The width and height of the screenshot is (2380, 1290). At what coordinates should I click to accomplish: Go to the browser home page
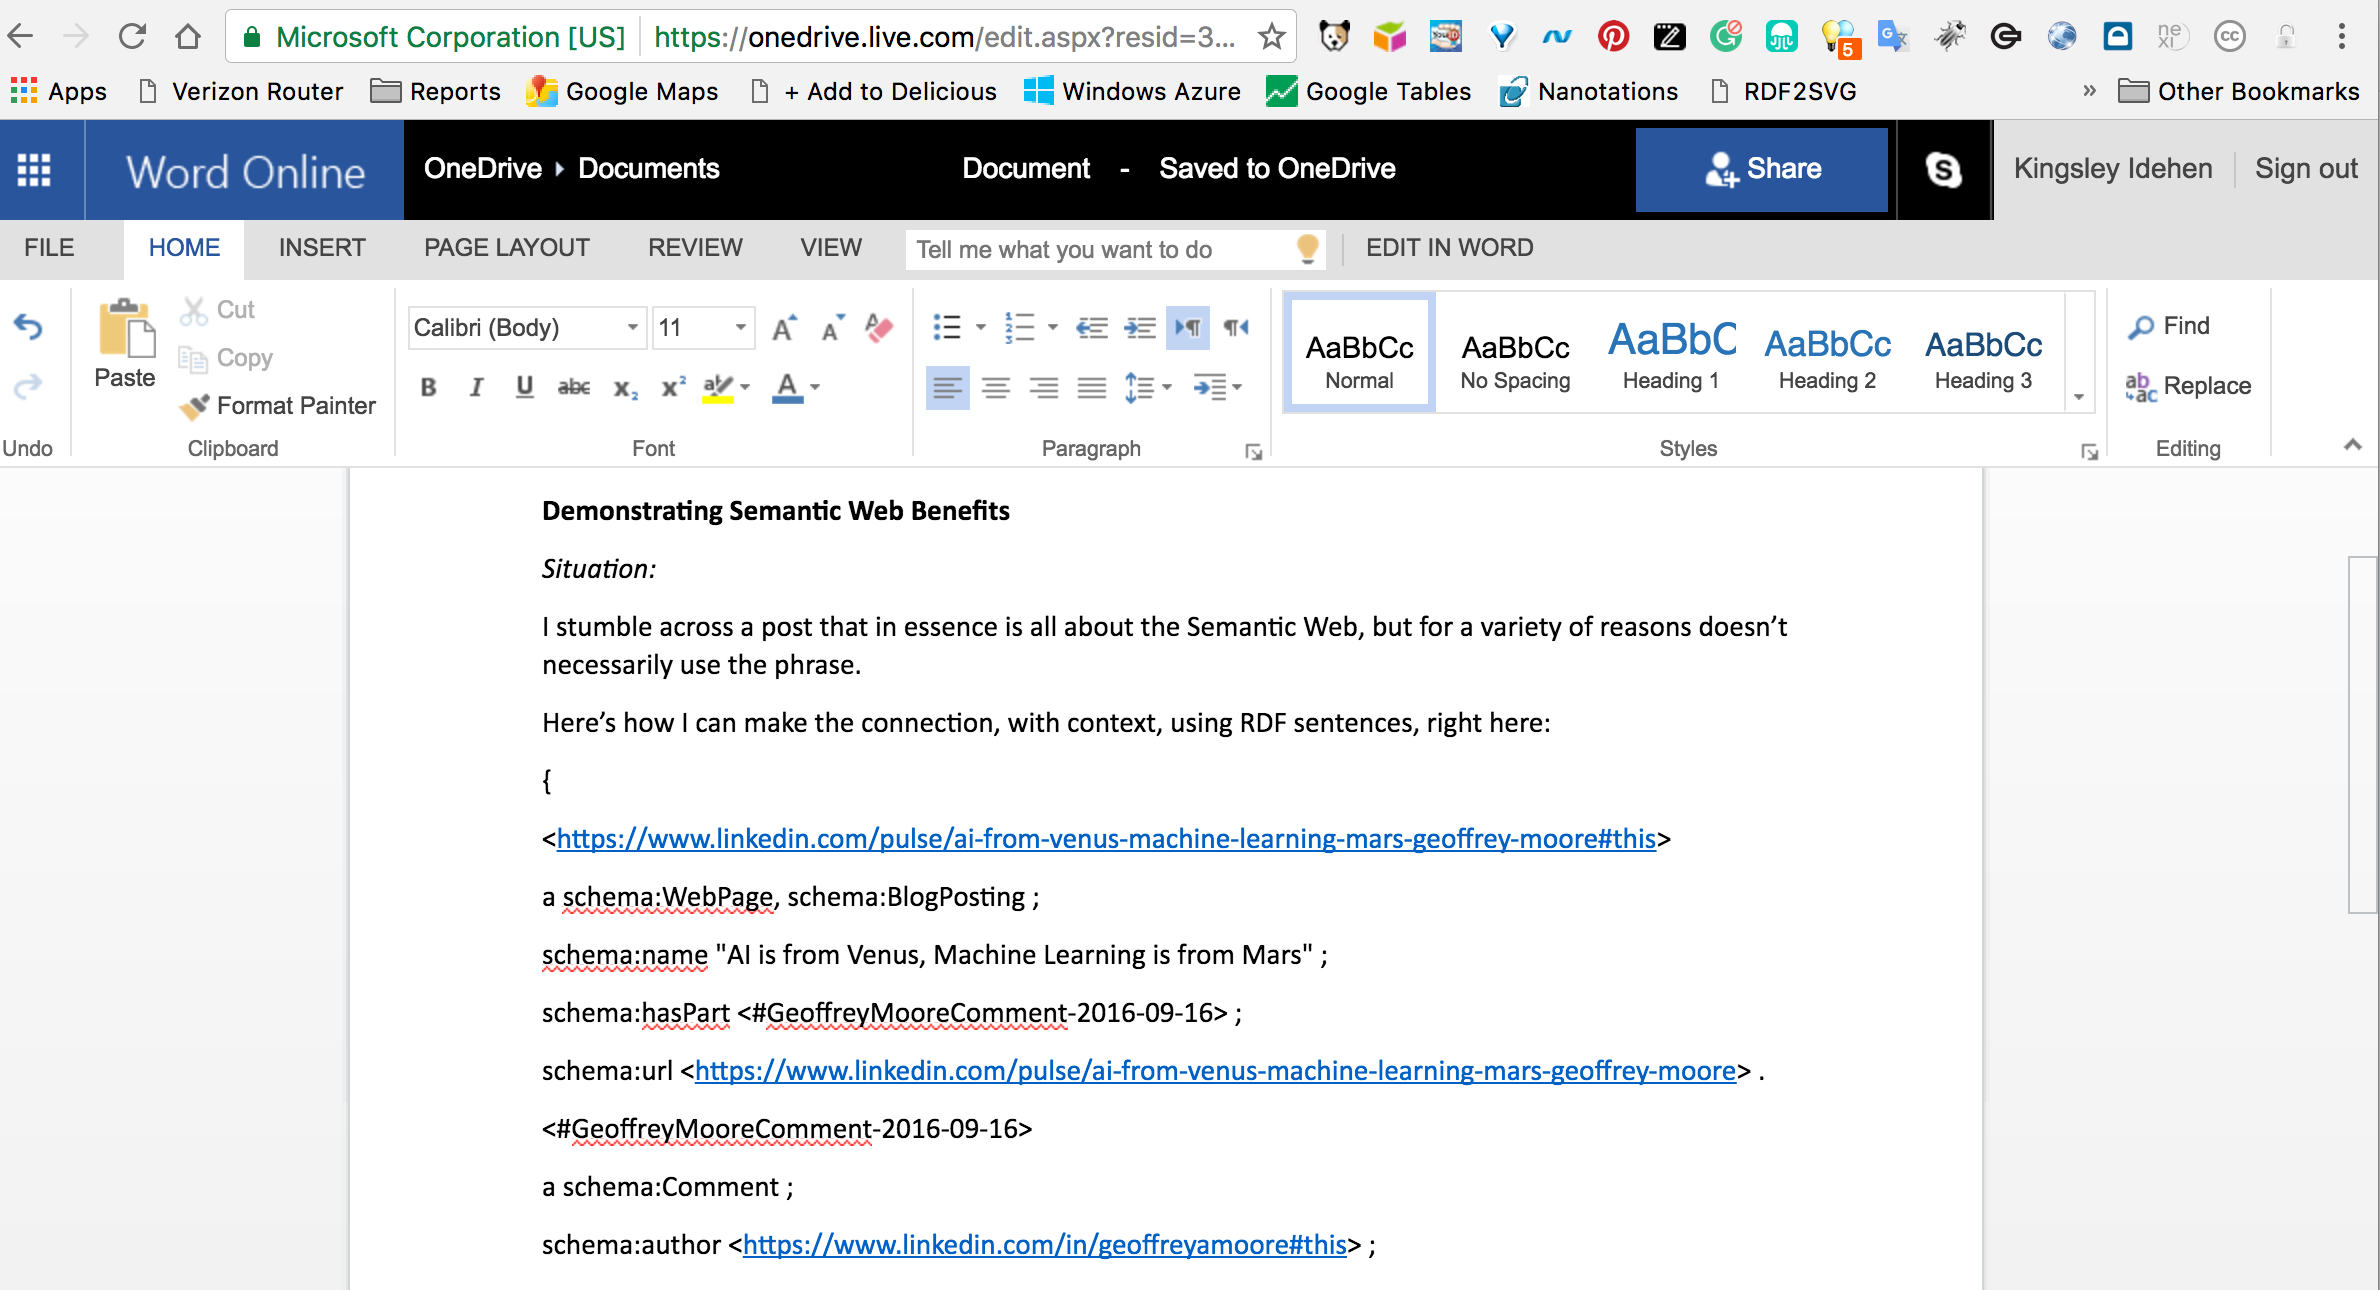coord(187,37)
